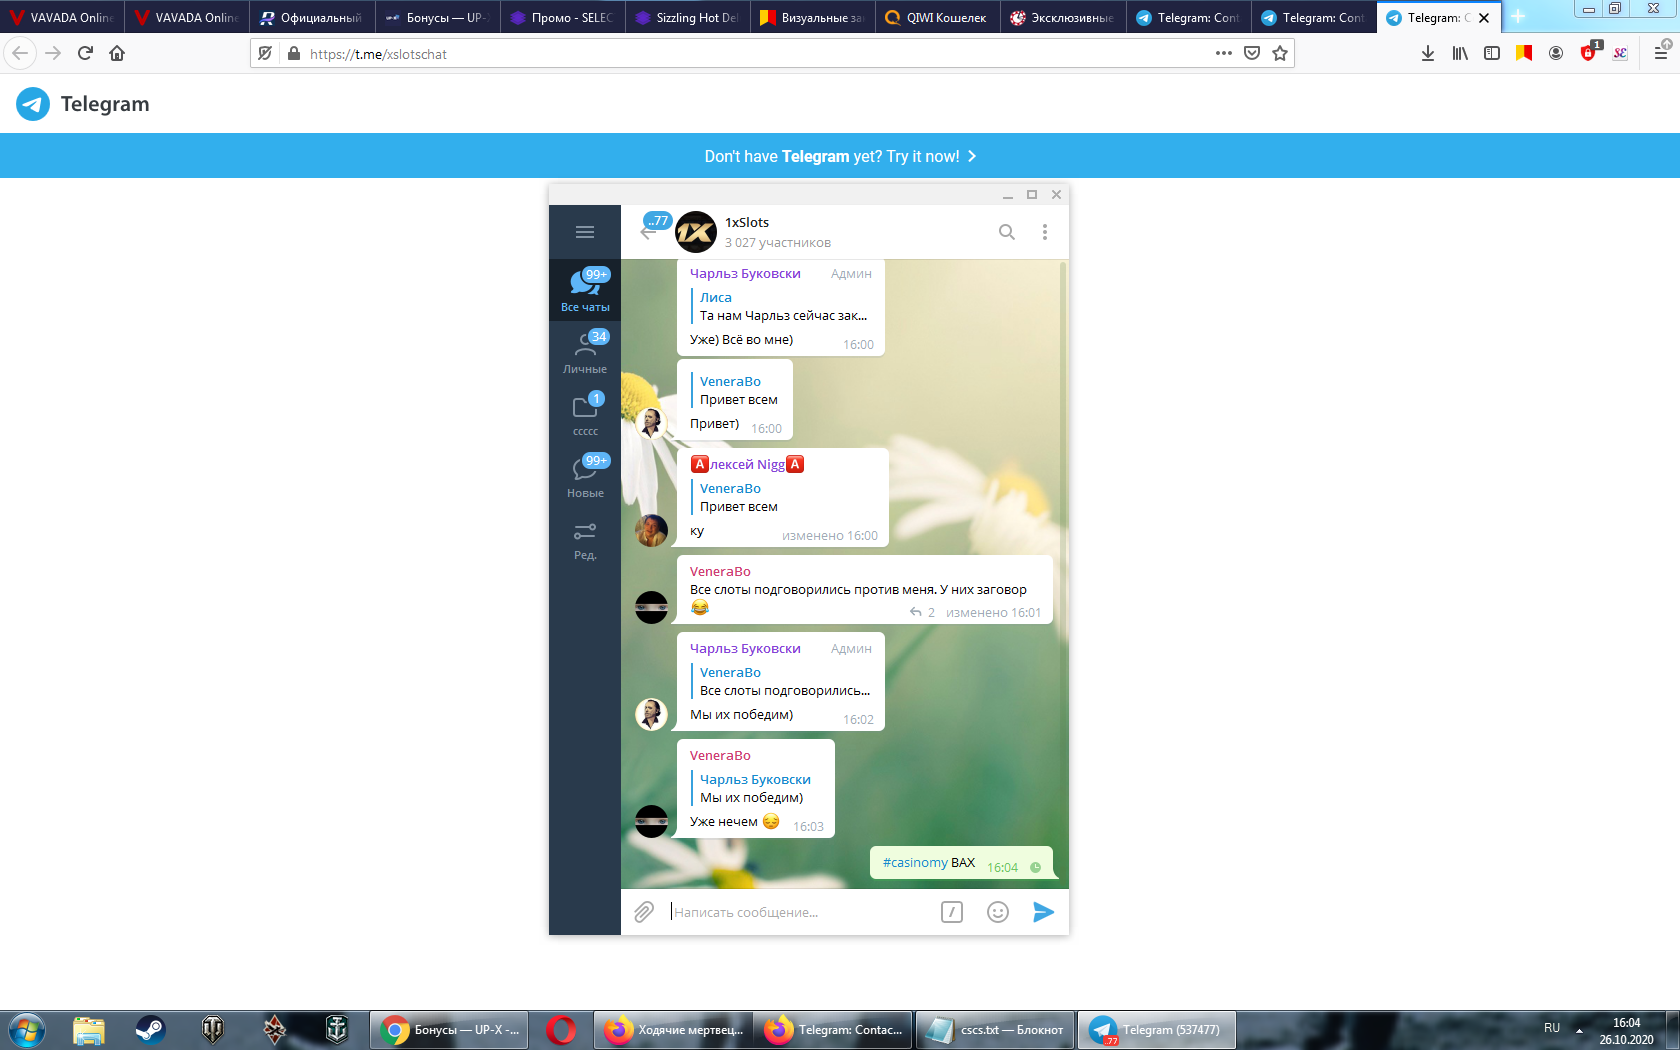Close the active Telegram browser tab
This screenshot has width=1680, height=1050.
[1484, 18]
